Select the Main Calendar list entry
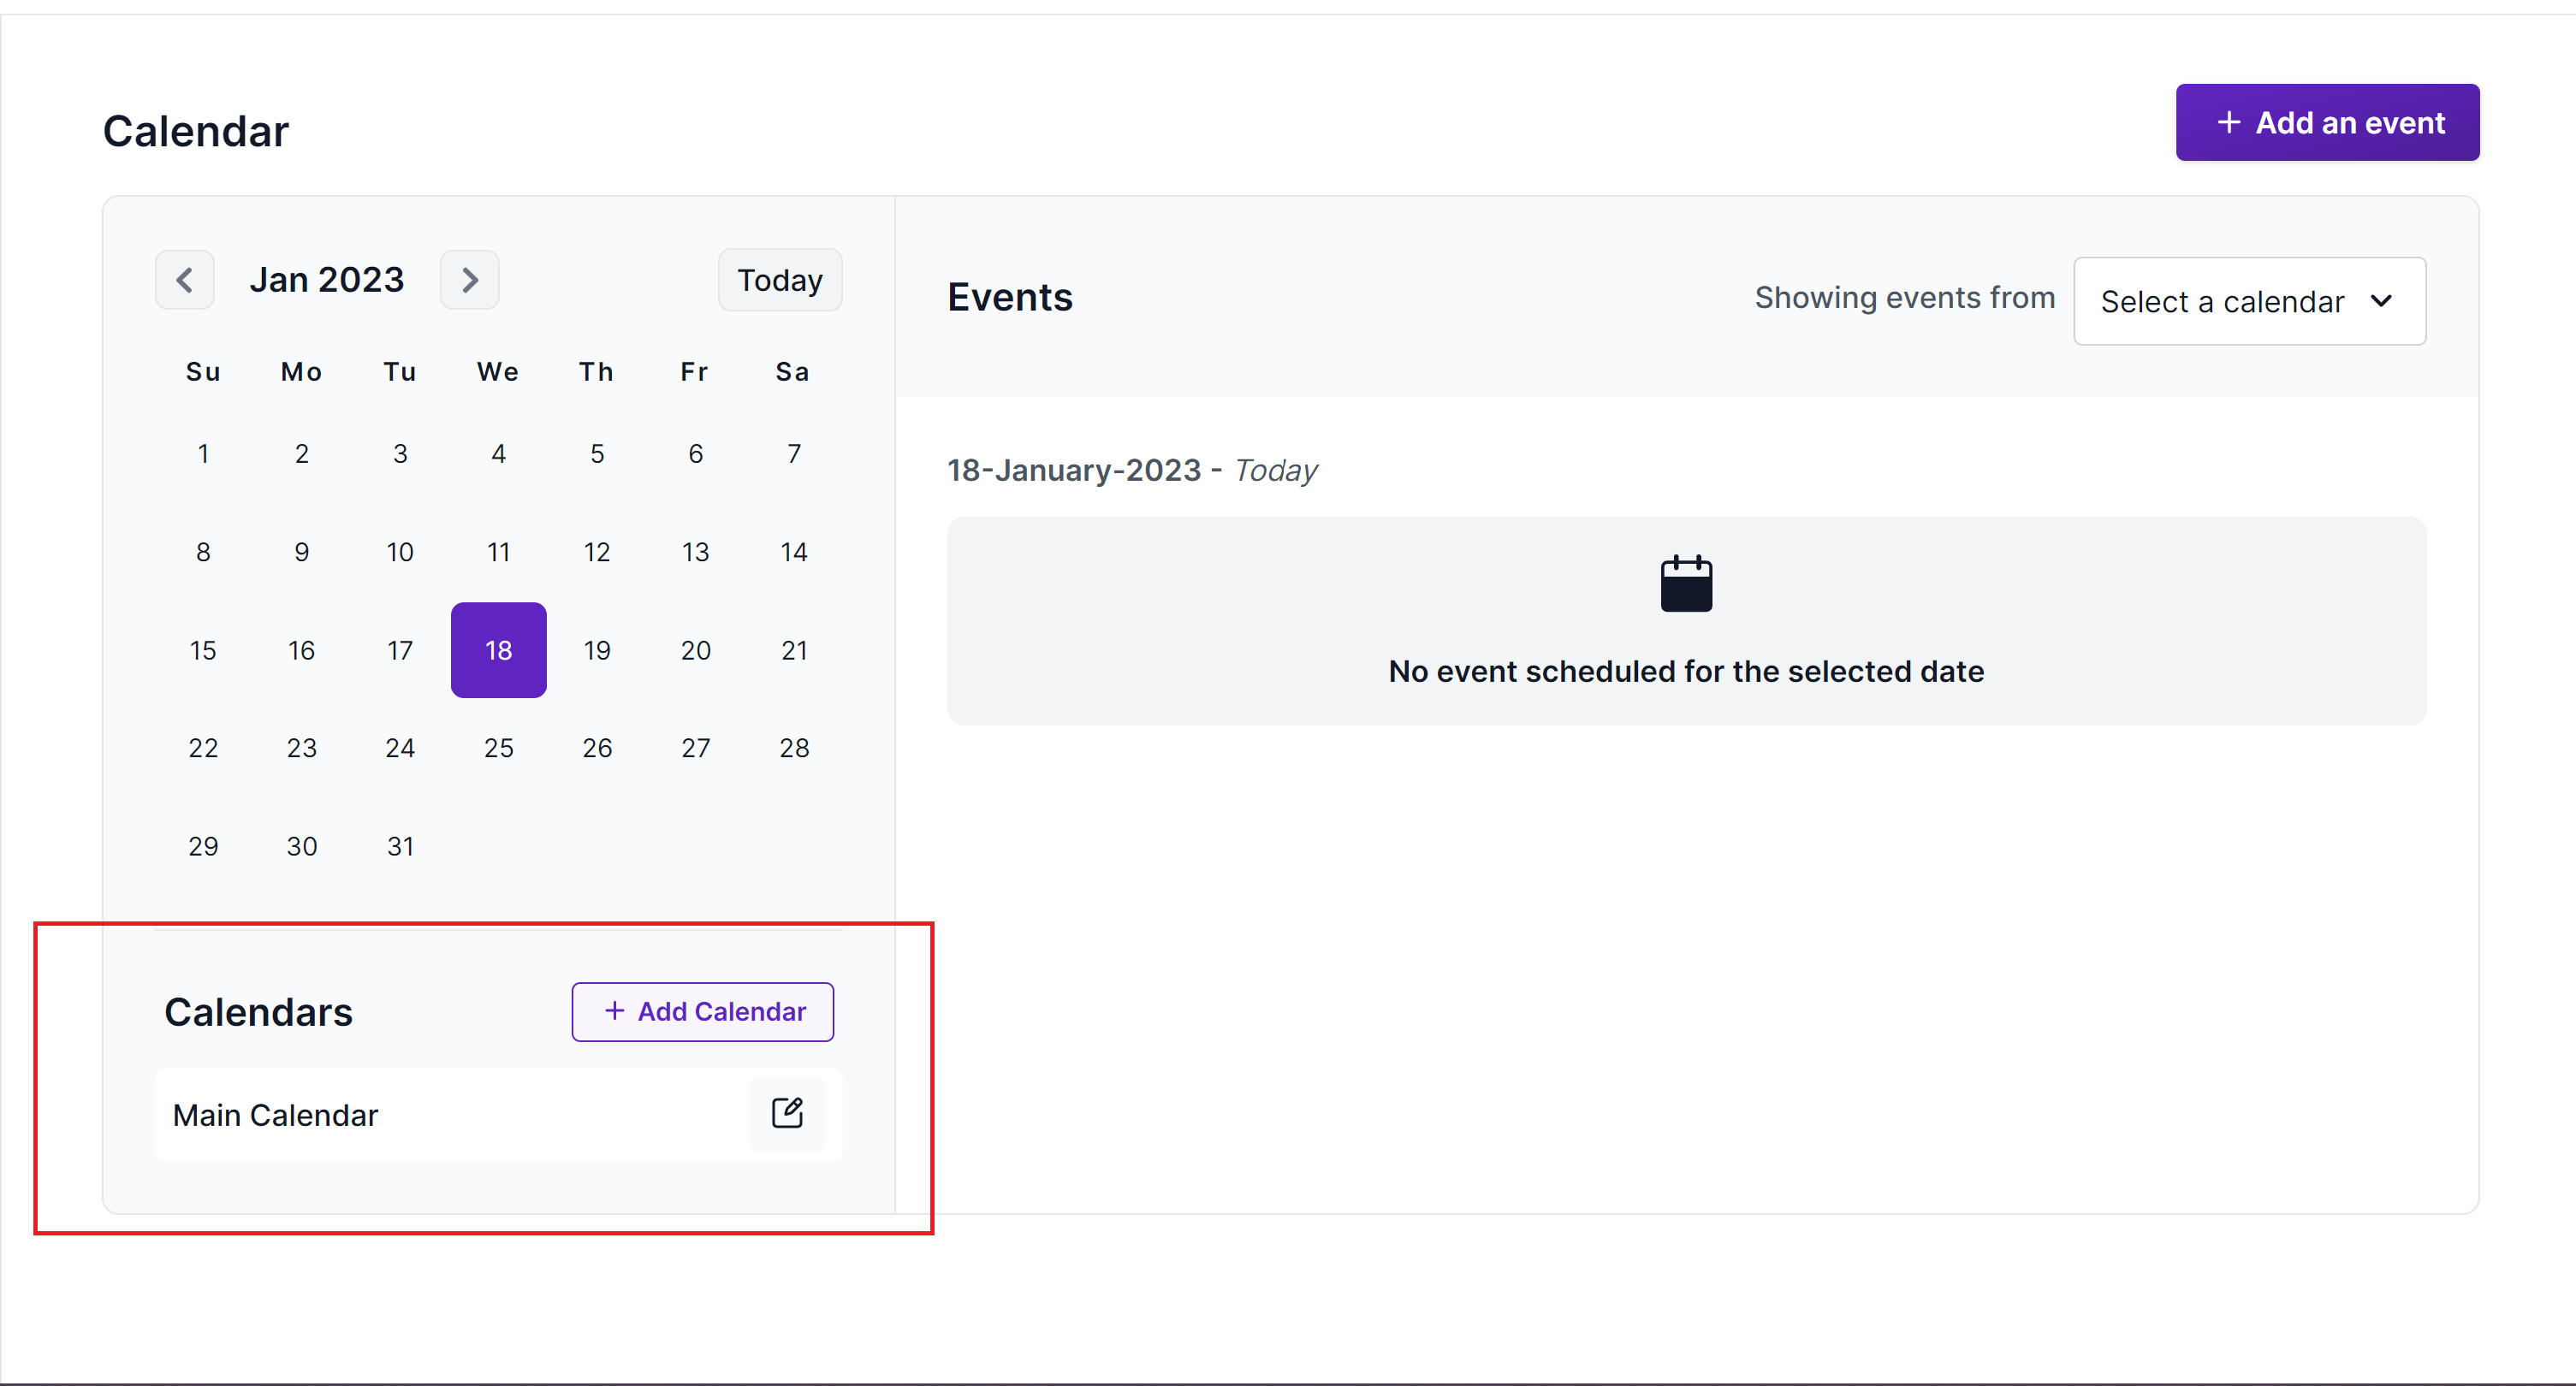 point(276,1114)
